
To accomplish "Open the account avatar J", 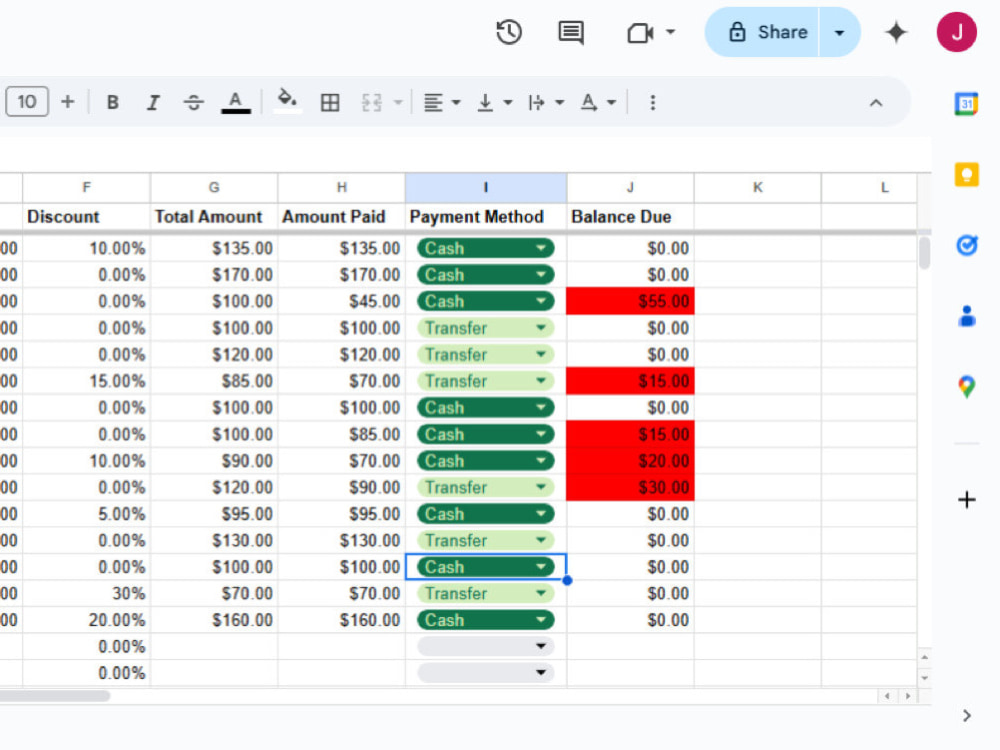I will (x=957, y=32).
